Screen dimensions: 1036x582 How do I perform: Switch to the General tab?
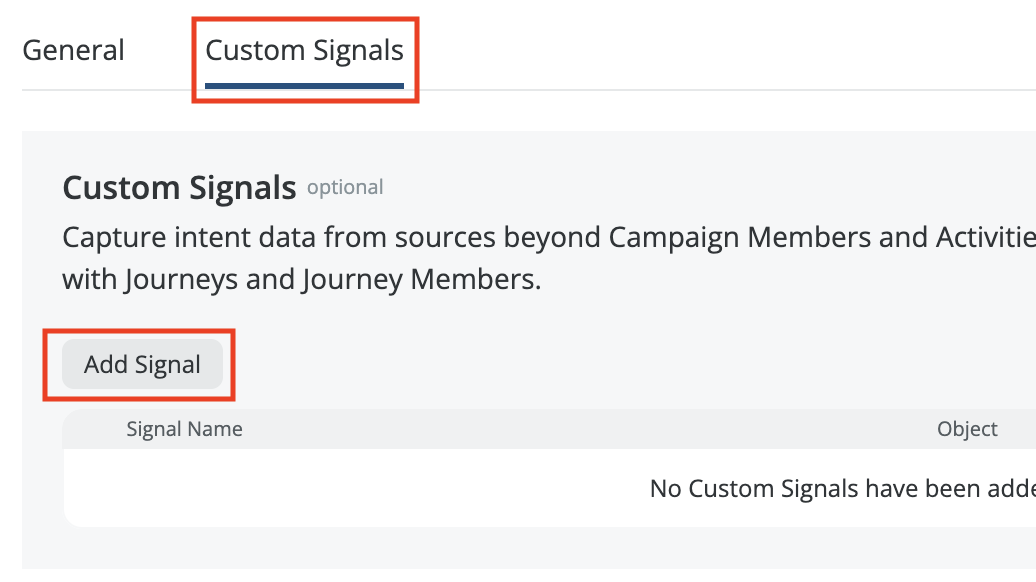point(73,50)
